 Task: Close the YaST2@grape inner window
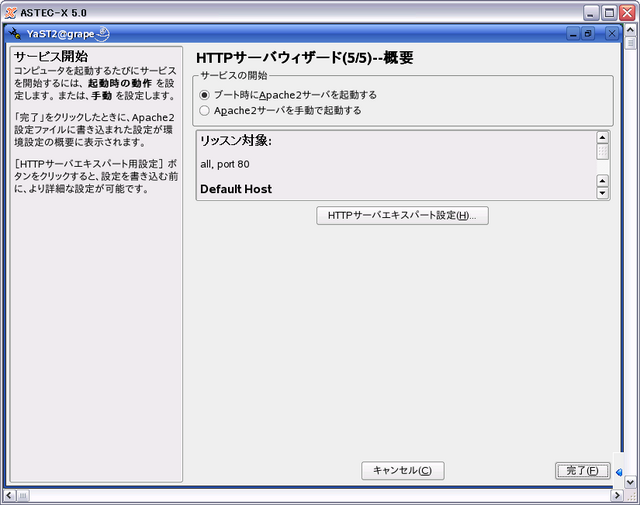point(611,33)
